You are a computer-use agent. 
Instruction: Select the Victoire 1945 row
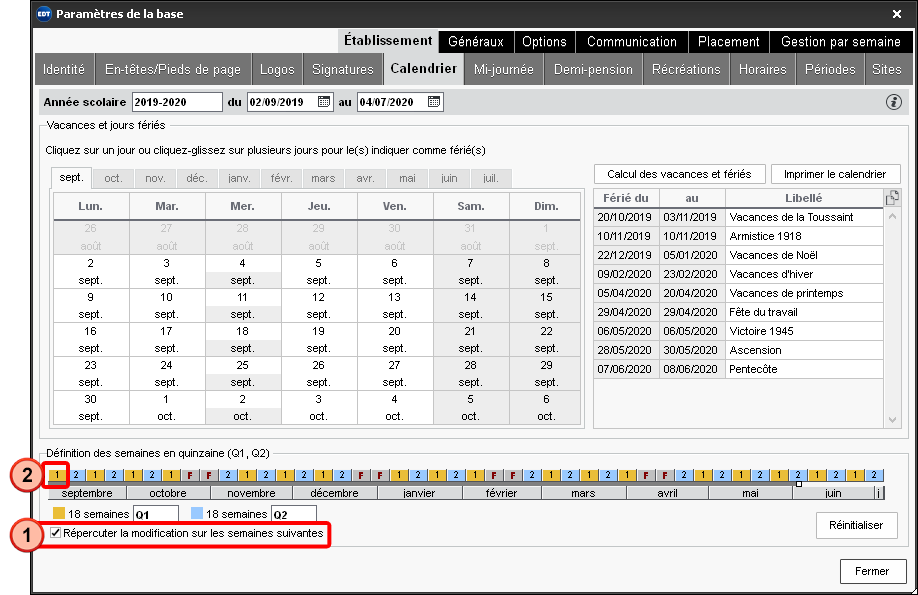click(x=738, y=331)
